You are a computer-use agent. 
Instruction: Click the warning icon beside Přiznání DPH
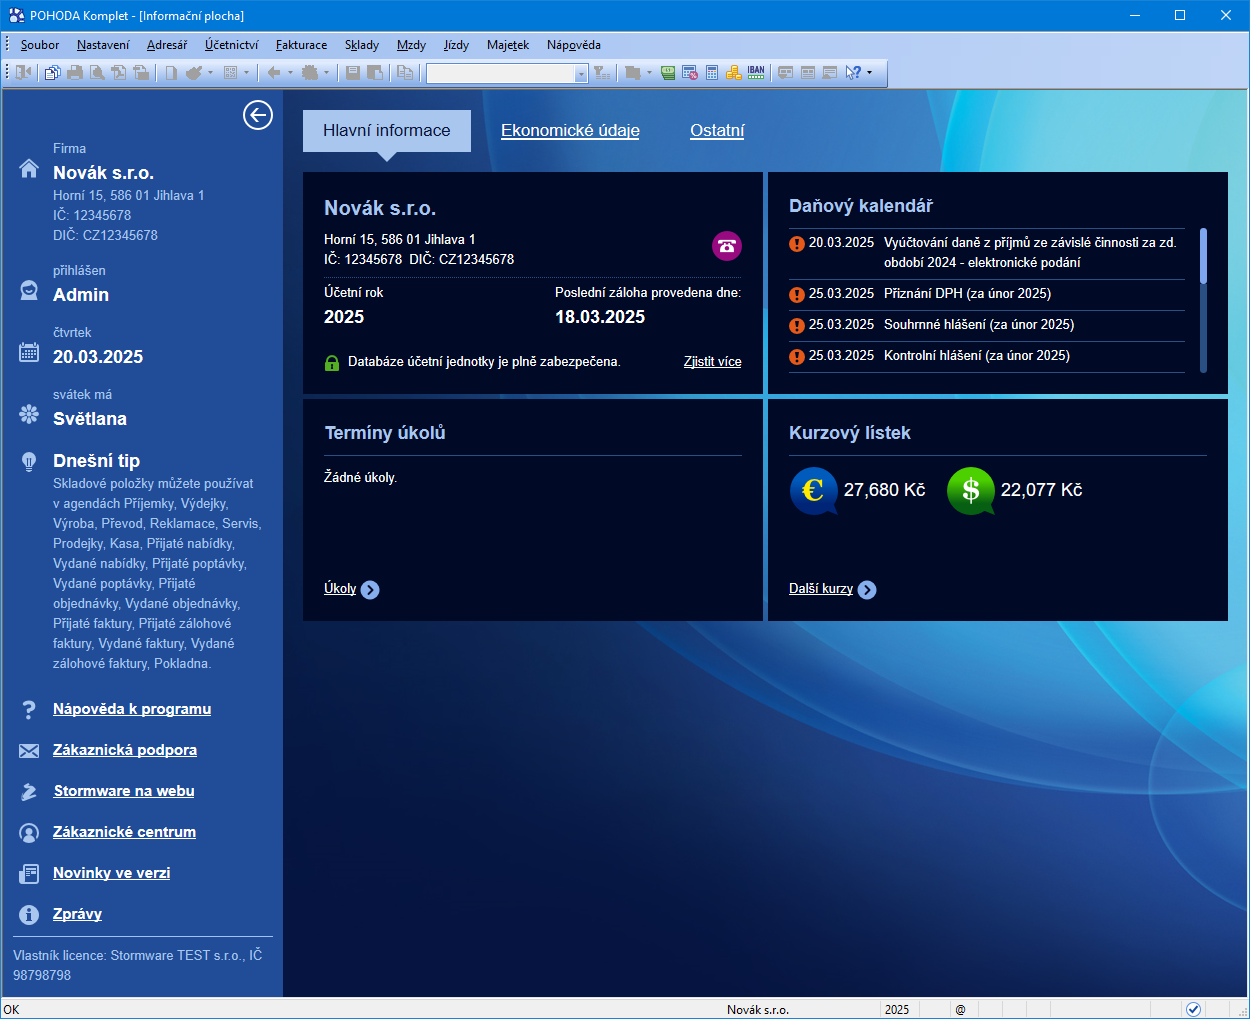coord(797,294)
